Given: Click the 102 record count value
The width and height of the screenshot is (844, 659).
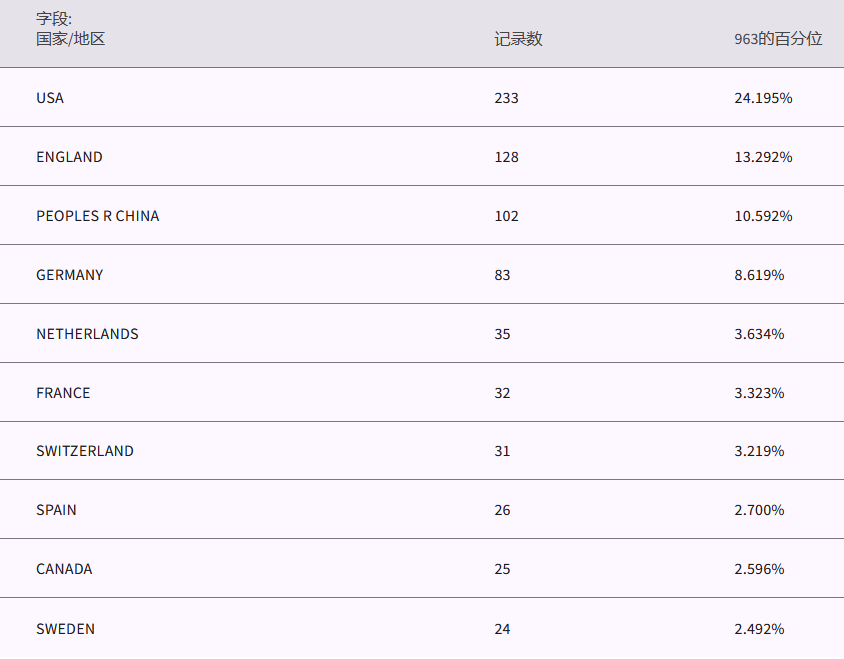Looking at the screenshot, I should pyautogui.click(x=506, y=216).
